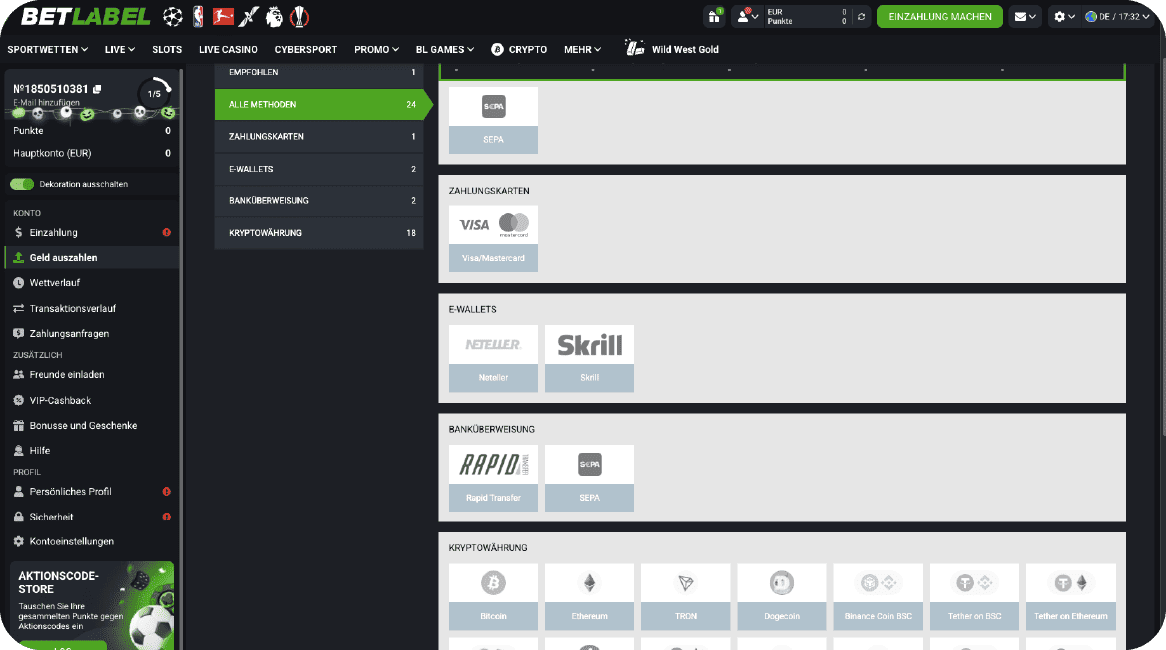The image size is (1166, 650).
Task: Expand the Mehr dropdown menu
Action: pyautogui.click(x=582, y=50)
